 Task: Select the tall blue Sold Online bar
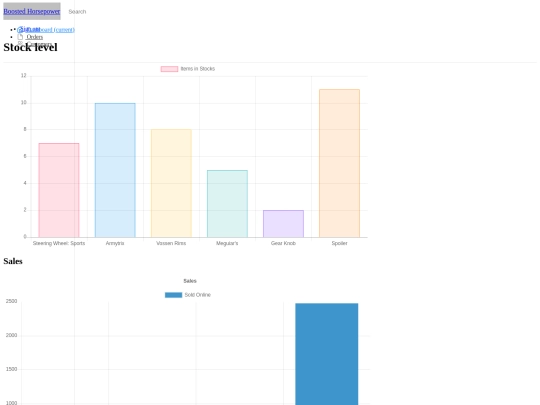327,354
